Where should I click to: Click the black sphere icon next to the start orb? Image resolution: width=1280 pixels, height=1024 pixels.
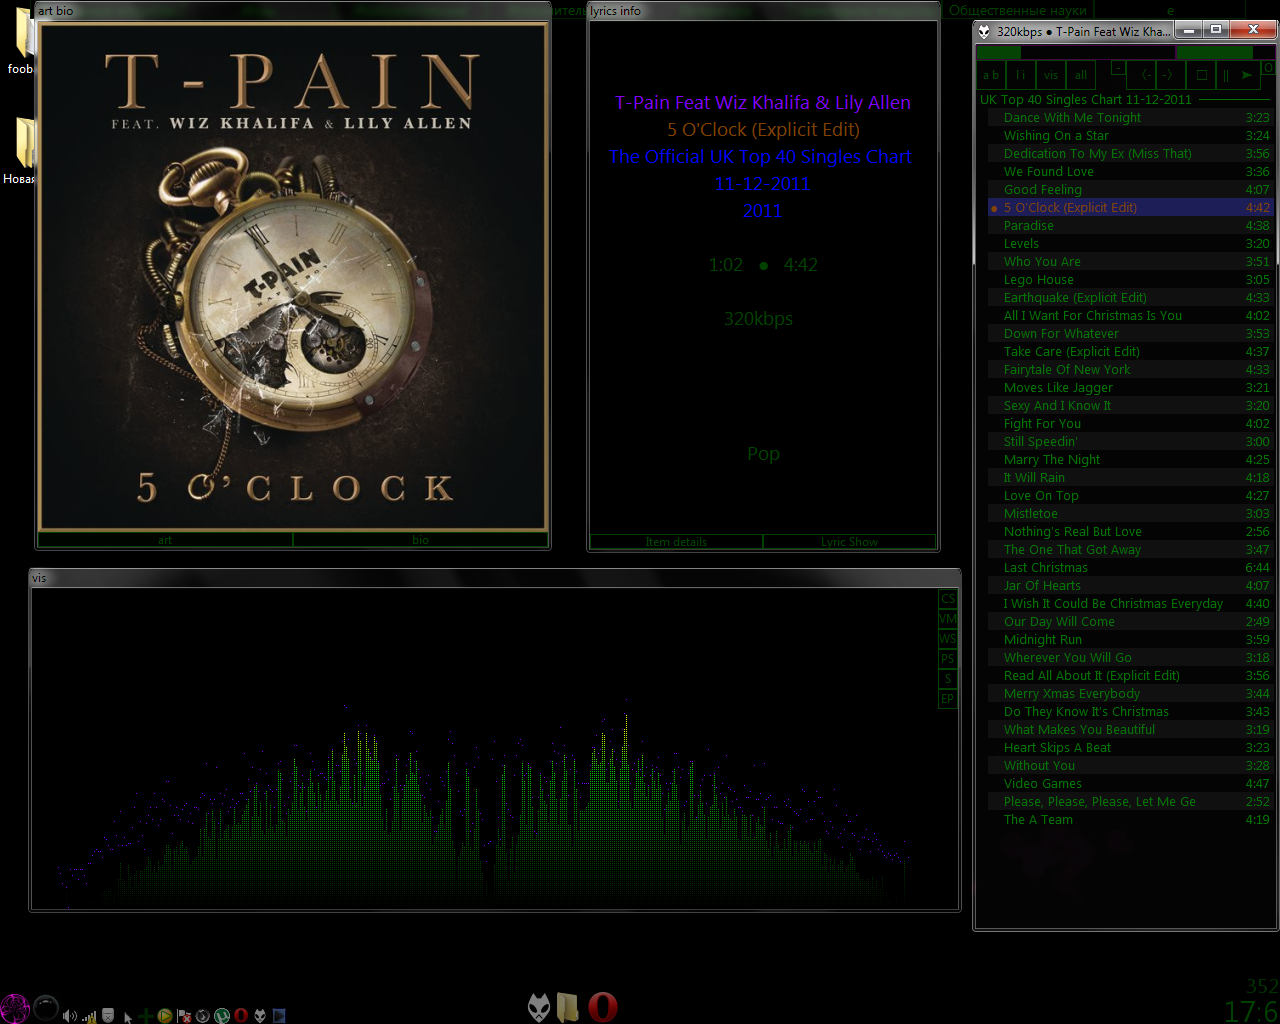point(46,1008)
